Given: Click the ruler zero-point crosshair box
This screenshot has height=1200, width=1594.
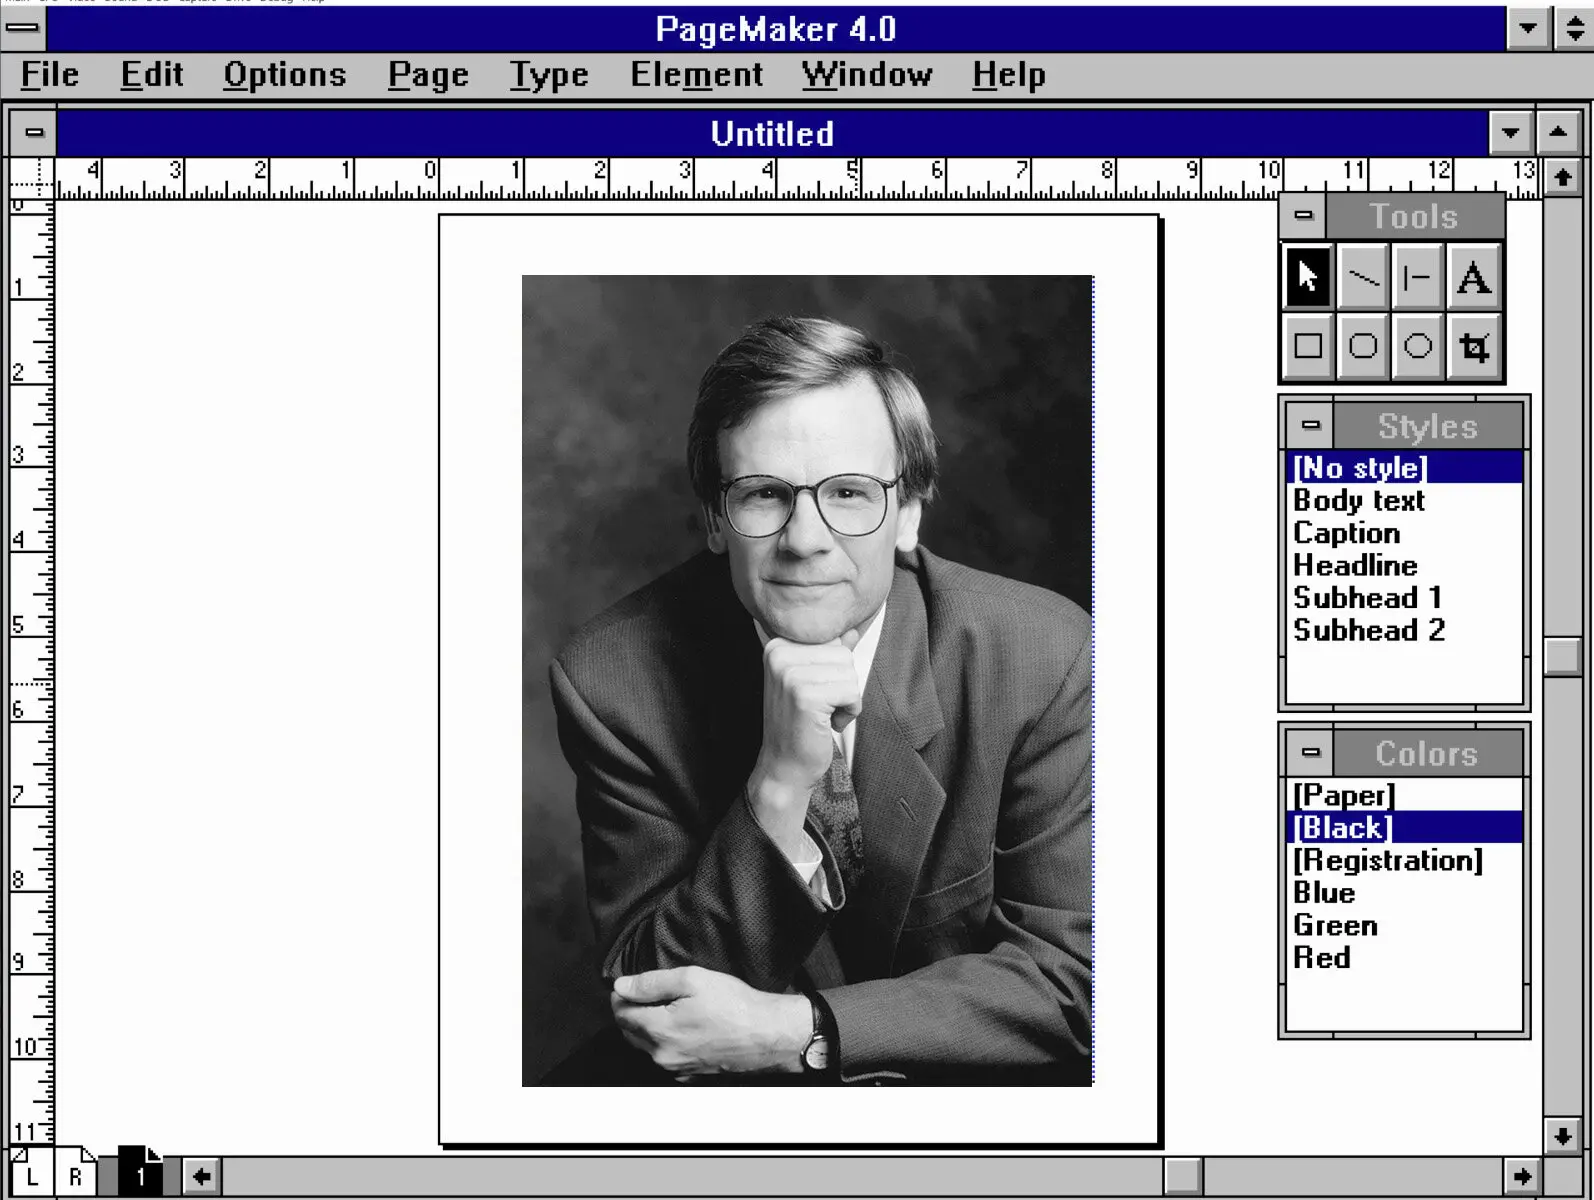Looking at the screenshot, I should 32,178.
